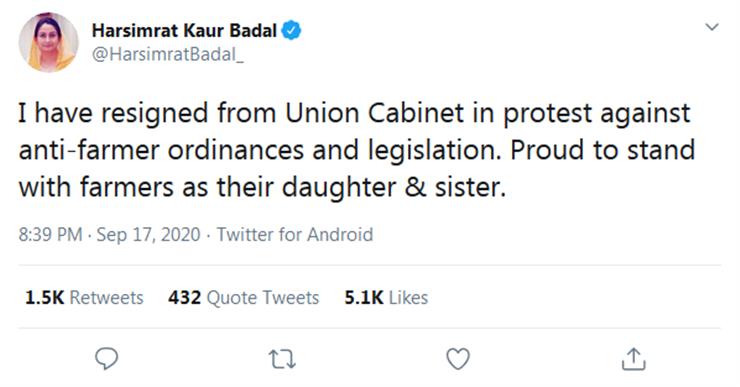Select the tweet text about resigning
Viewport: 740px width, 387px height.
pyautogui.click(x=357, y=150)
